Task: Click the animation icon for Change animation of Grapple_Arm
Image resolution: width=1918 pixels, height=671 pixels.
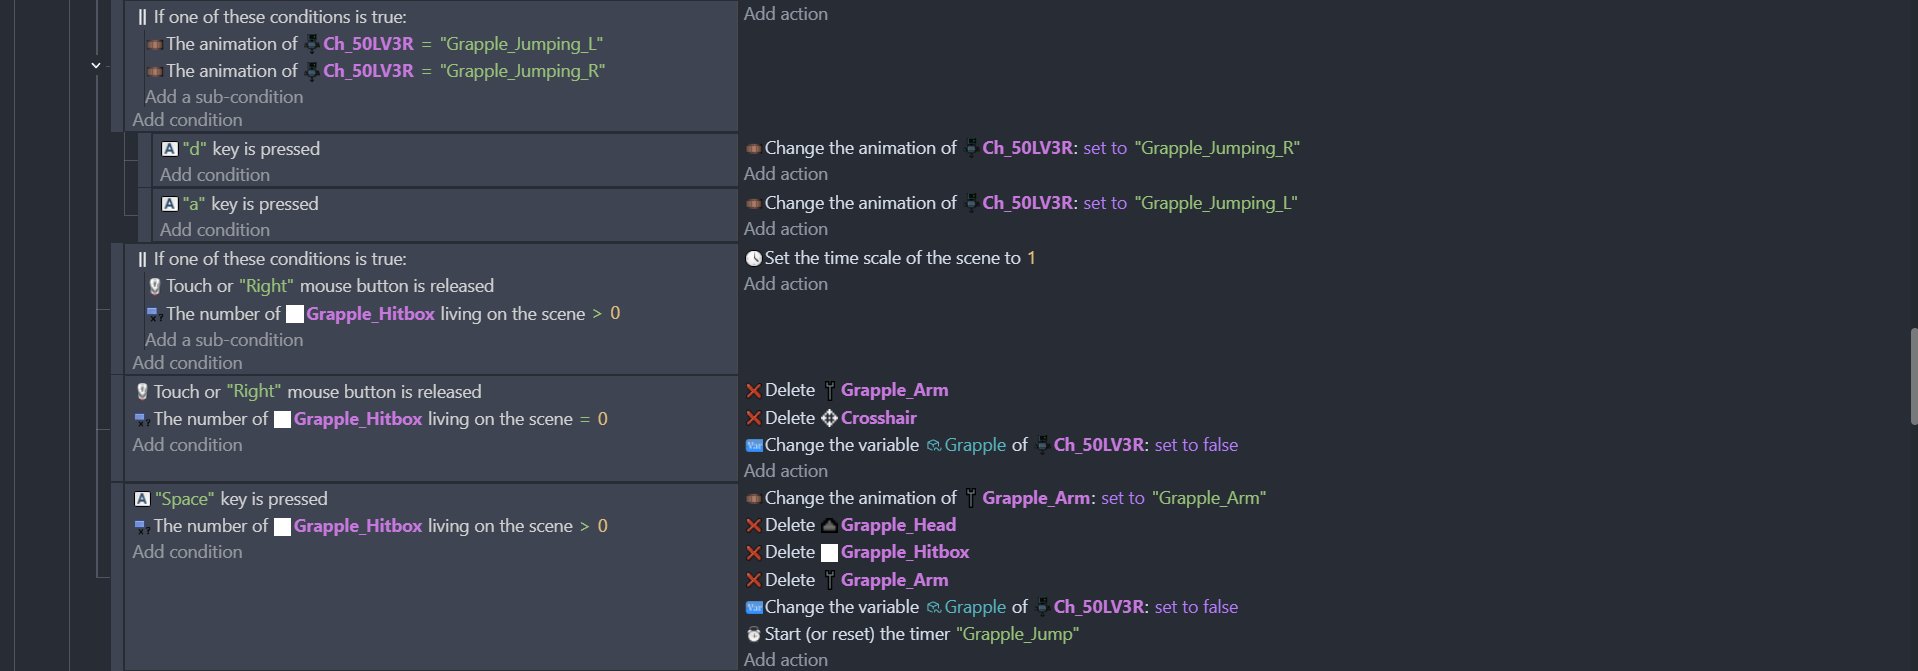Action: [x=754, y=498]
